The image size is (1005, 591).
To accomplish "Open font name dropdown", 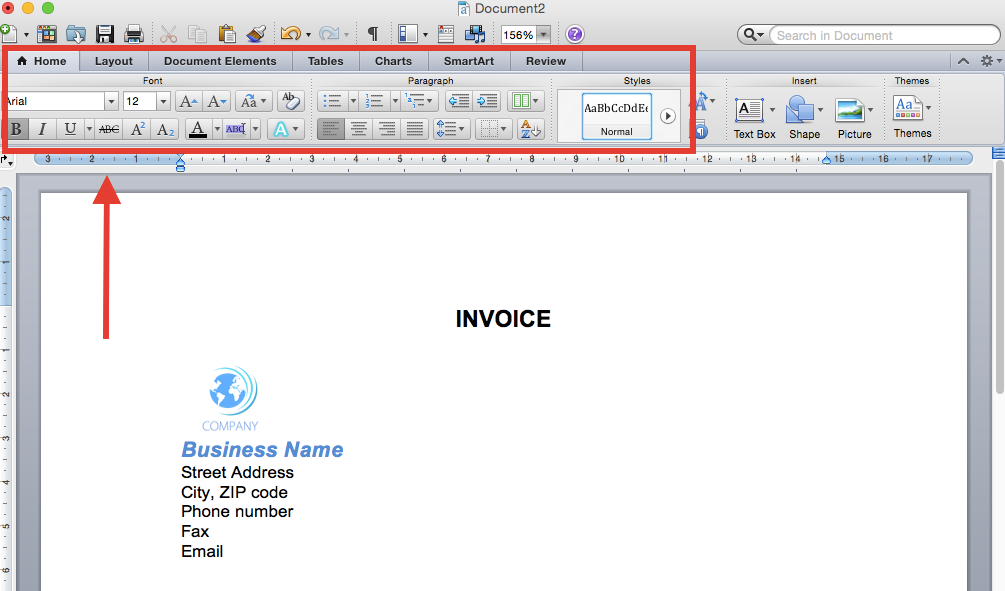I will pos(111,101).
